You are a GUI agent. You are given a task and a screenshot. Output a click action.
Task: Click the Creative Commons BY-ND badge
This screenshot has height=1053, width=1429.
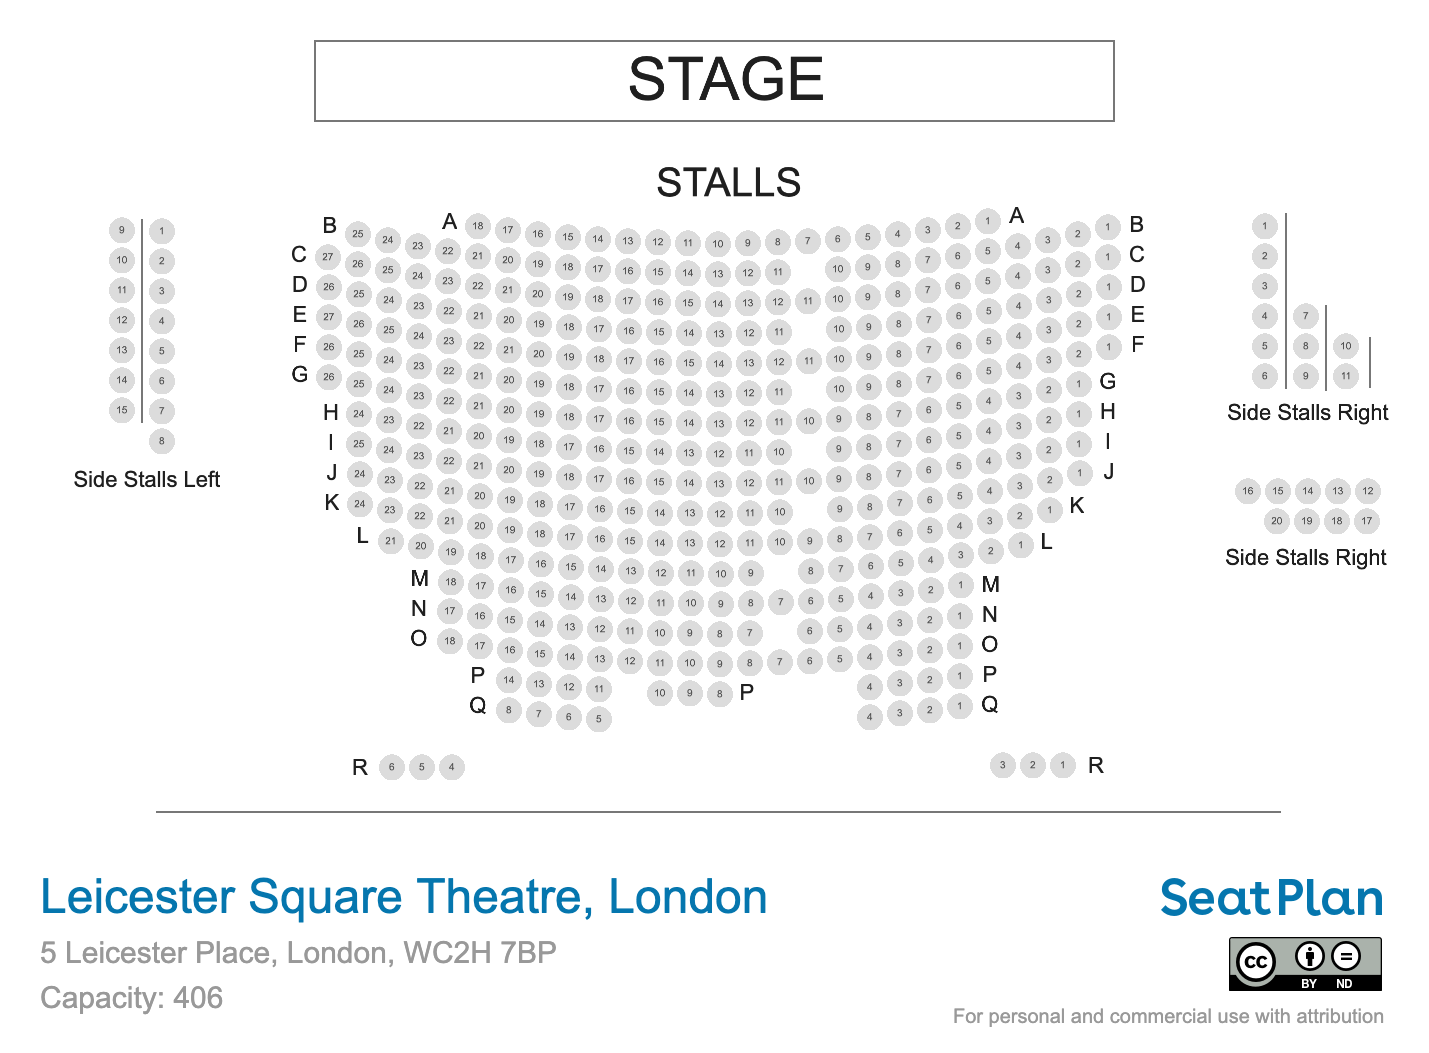(1305, 963)
